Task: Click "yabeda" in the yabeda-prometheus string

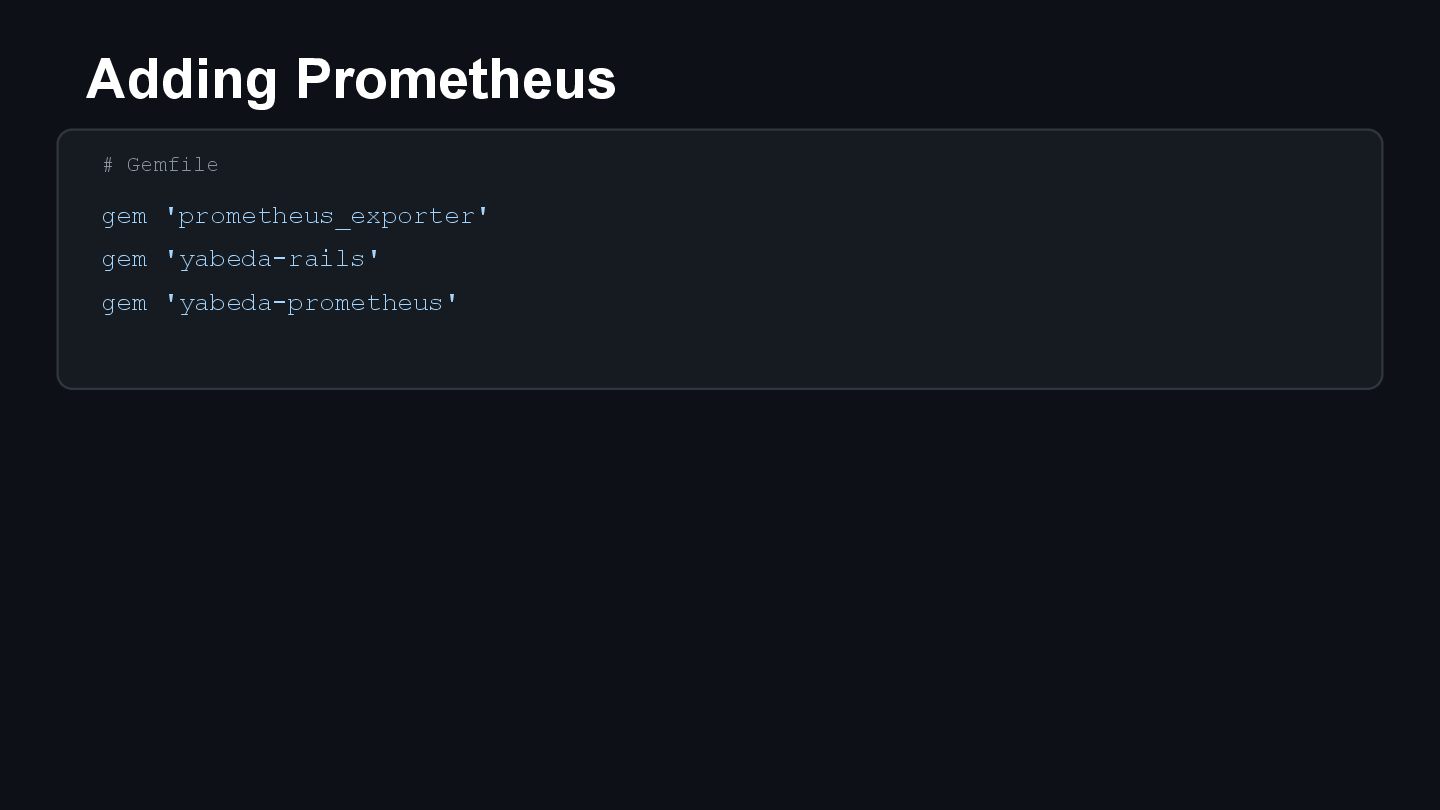Action: 225,303
